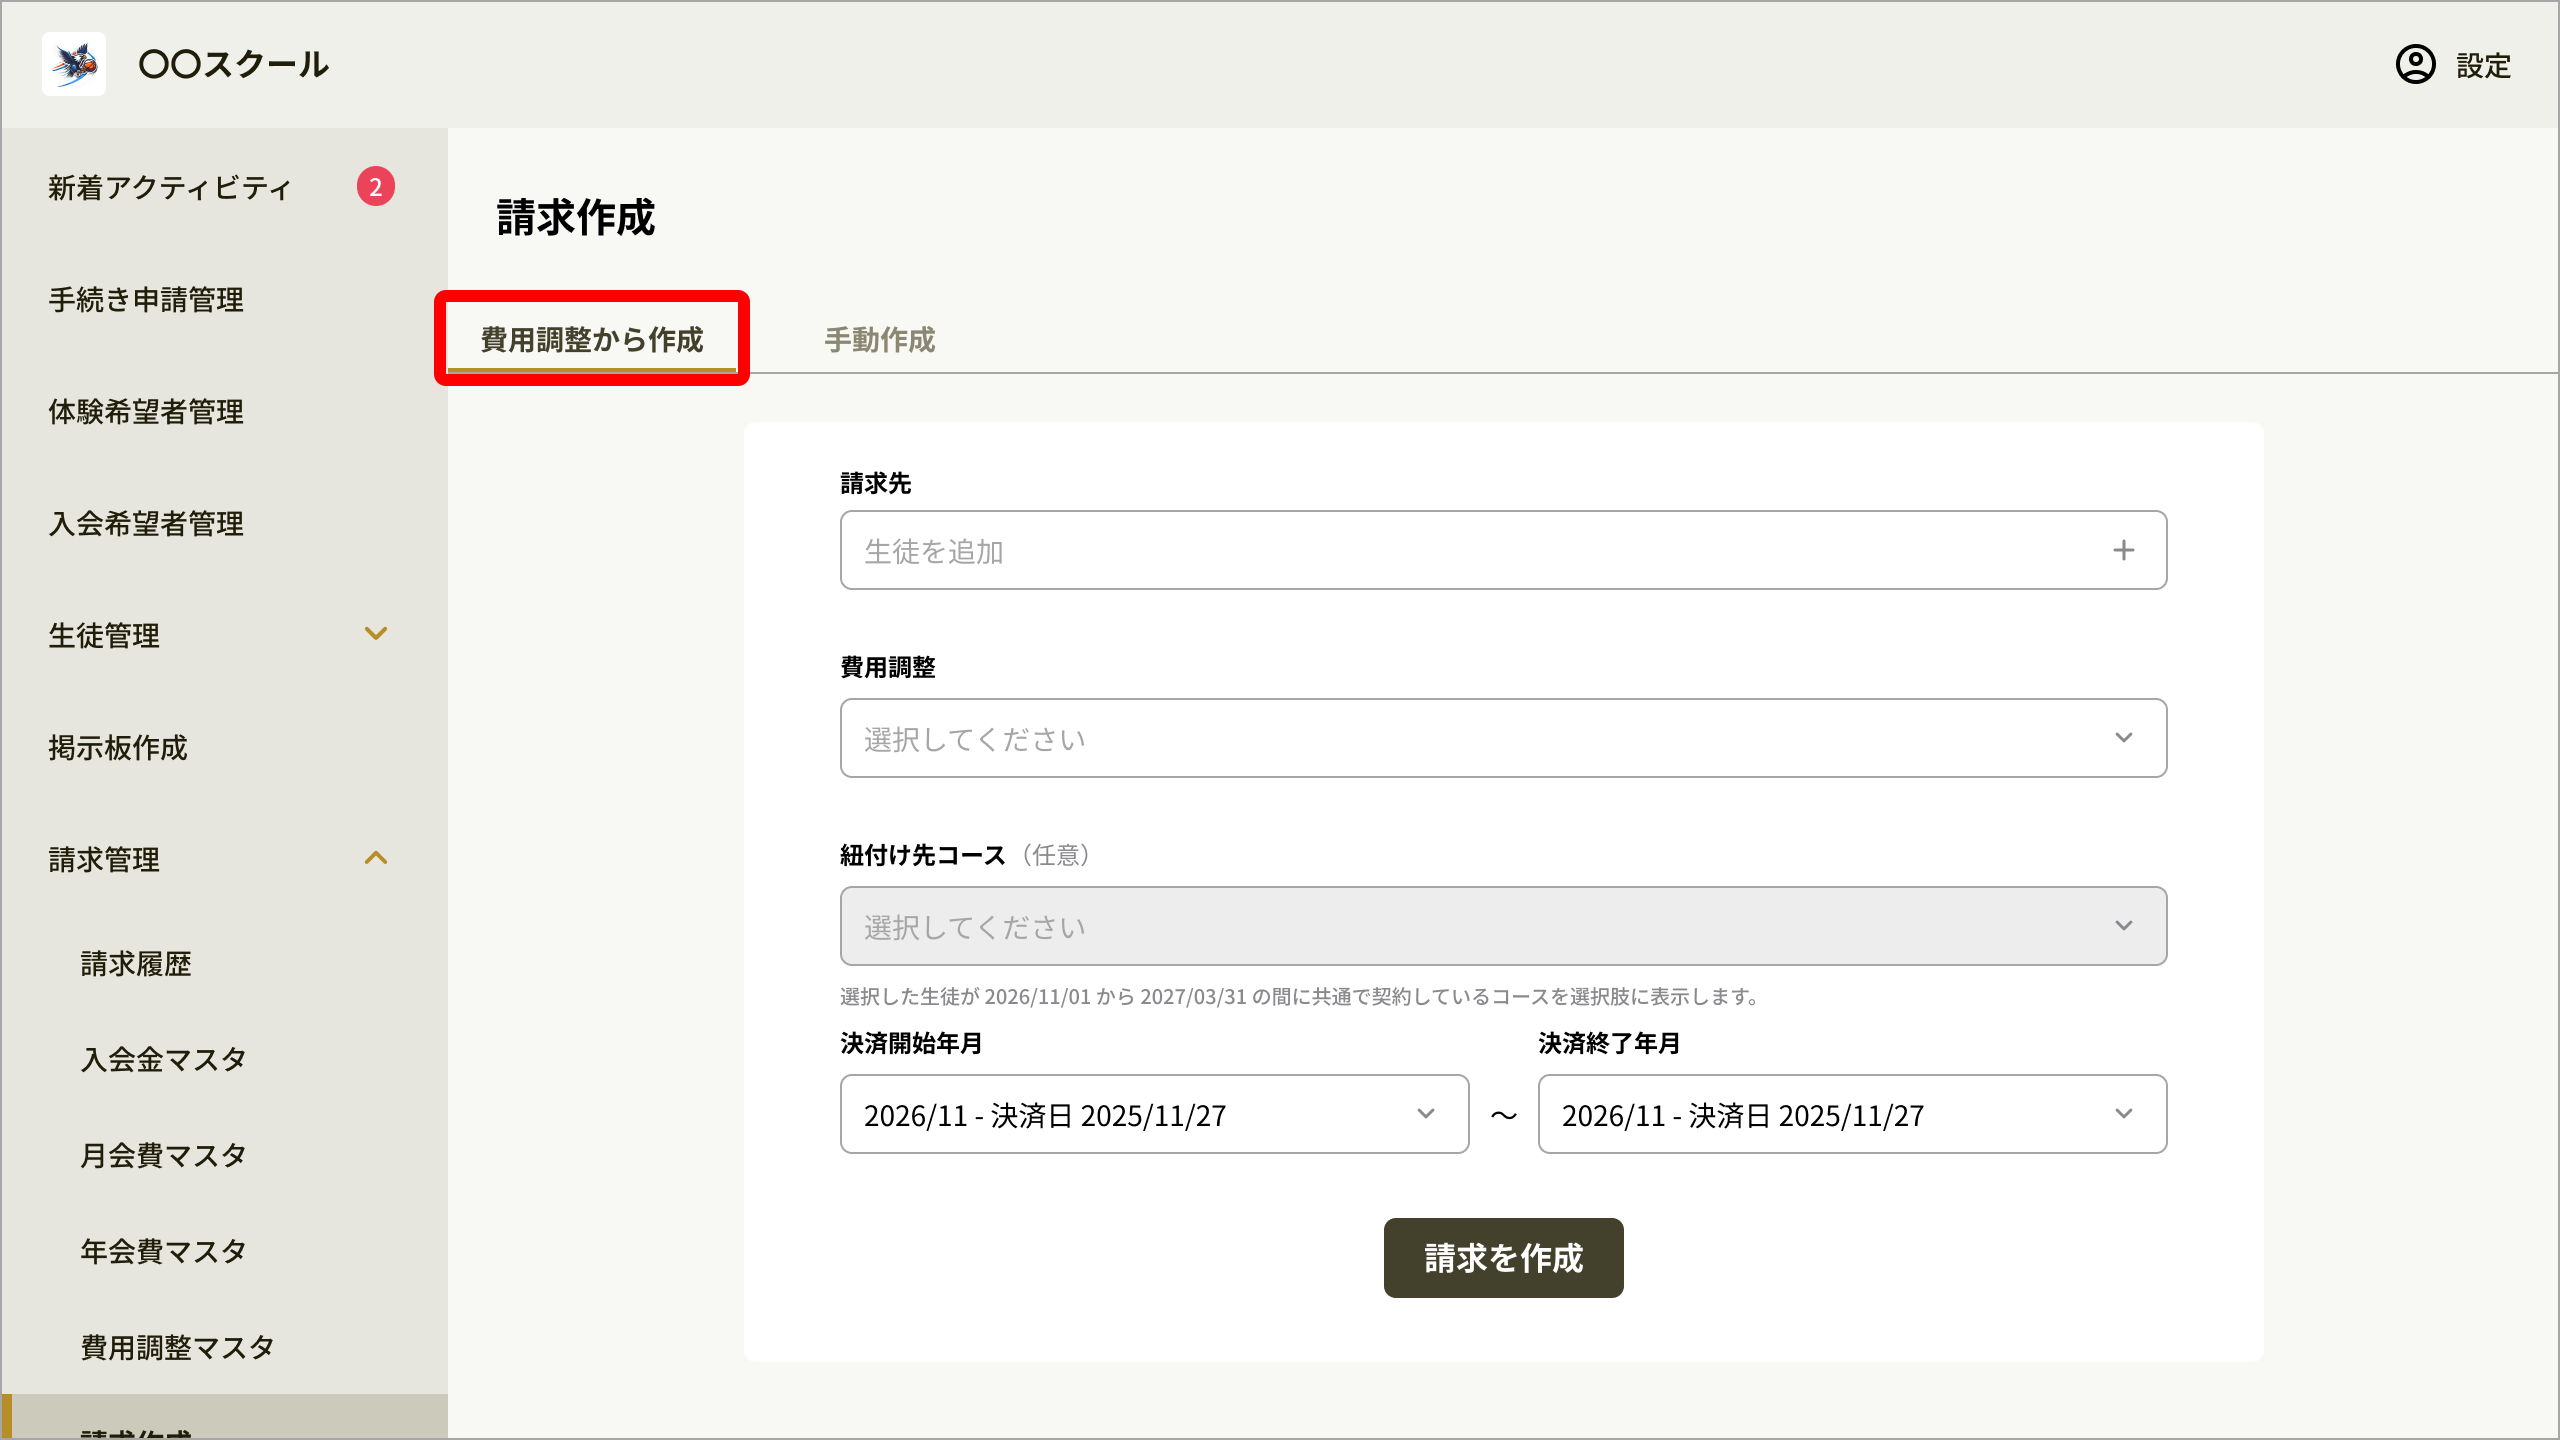Open 手続き申請管理 in sidebar

146,300
